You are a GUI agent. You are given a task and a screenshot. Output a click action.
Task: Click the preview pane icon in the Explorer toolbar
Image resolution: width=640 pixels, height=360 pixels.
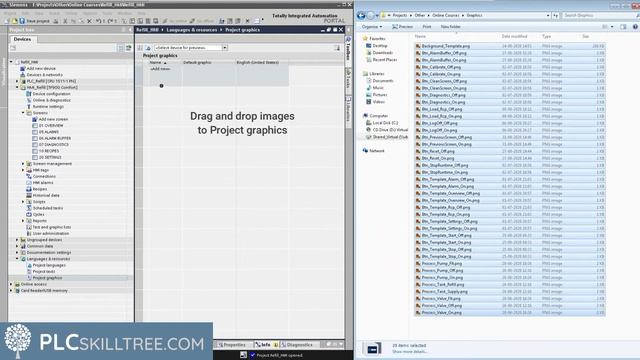(x=623, y=27)
